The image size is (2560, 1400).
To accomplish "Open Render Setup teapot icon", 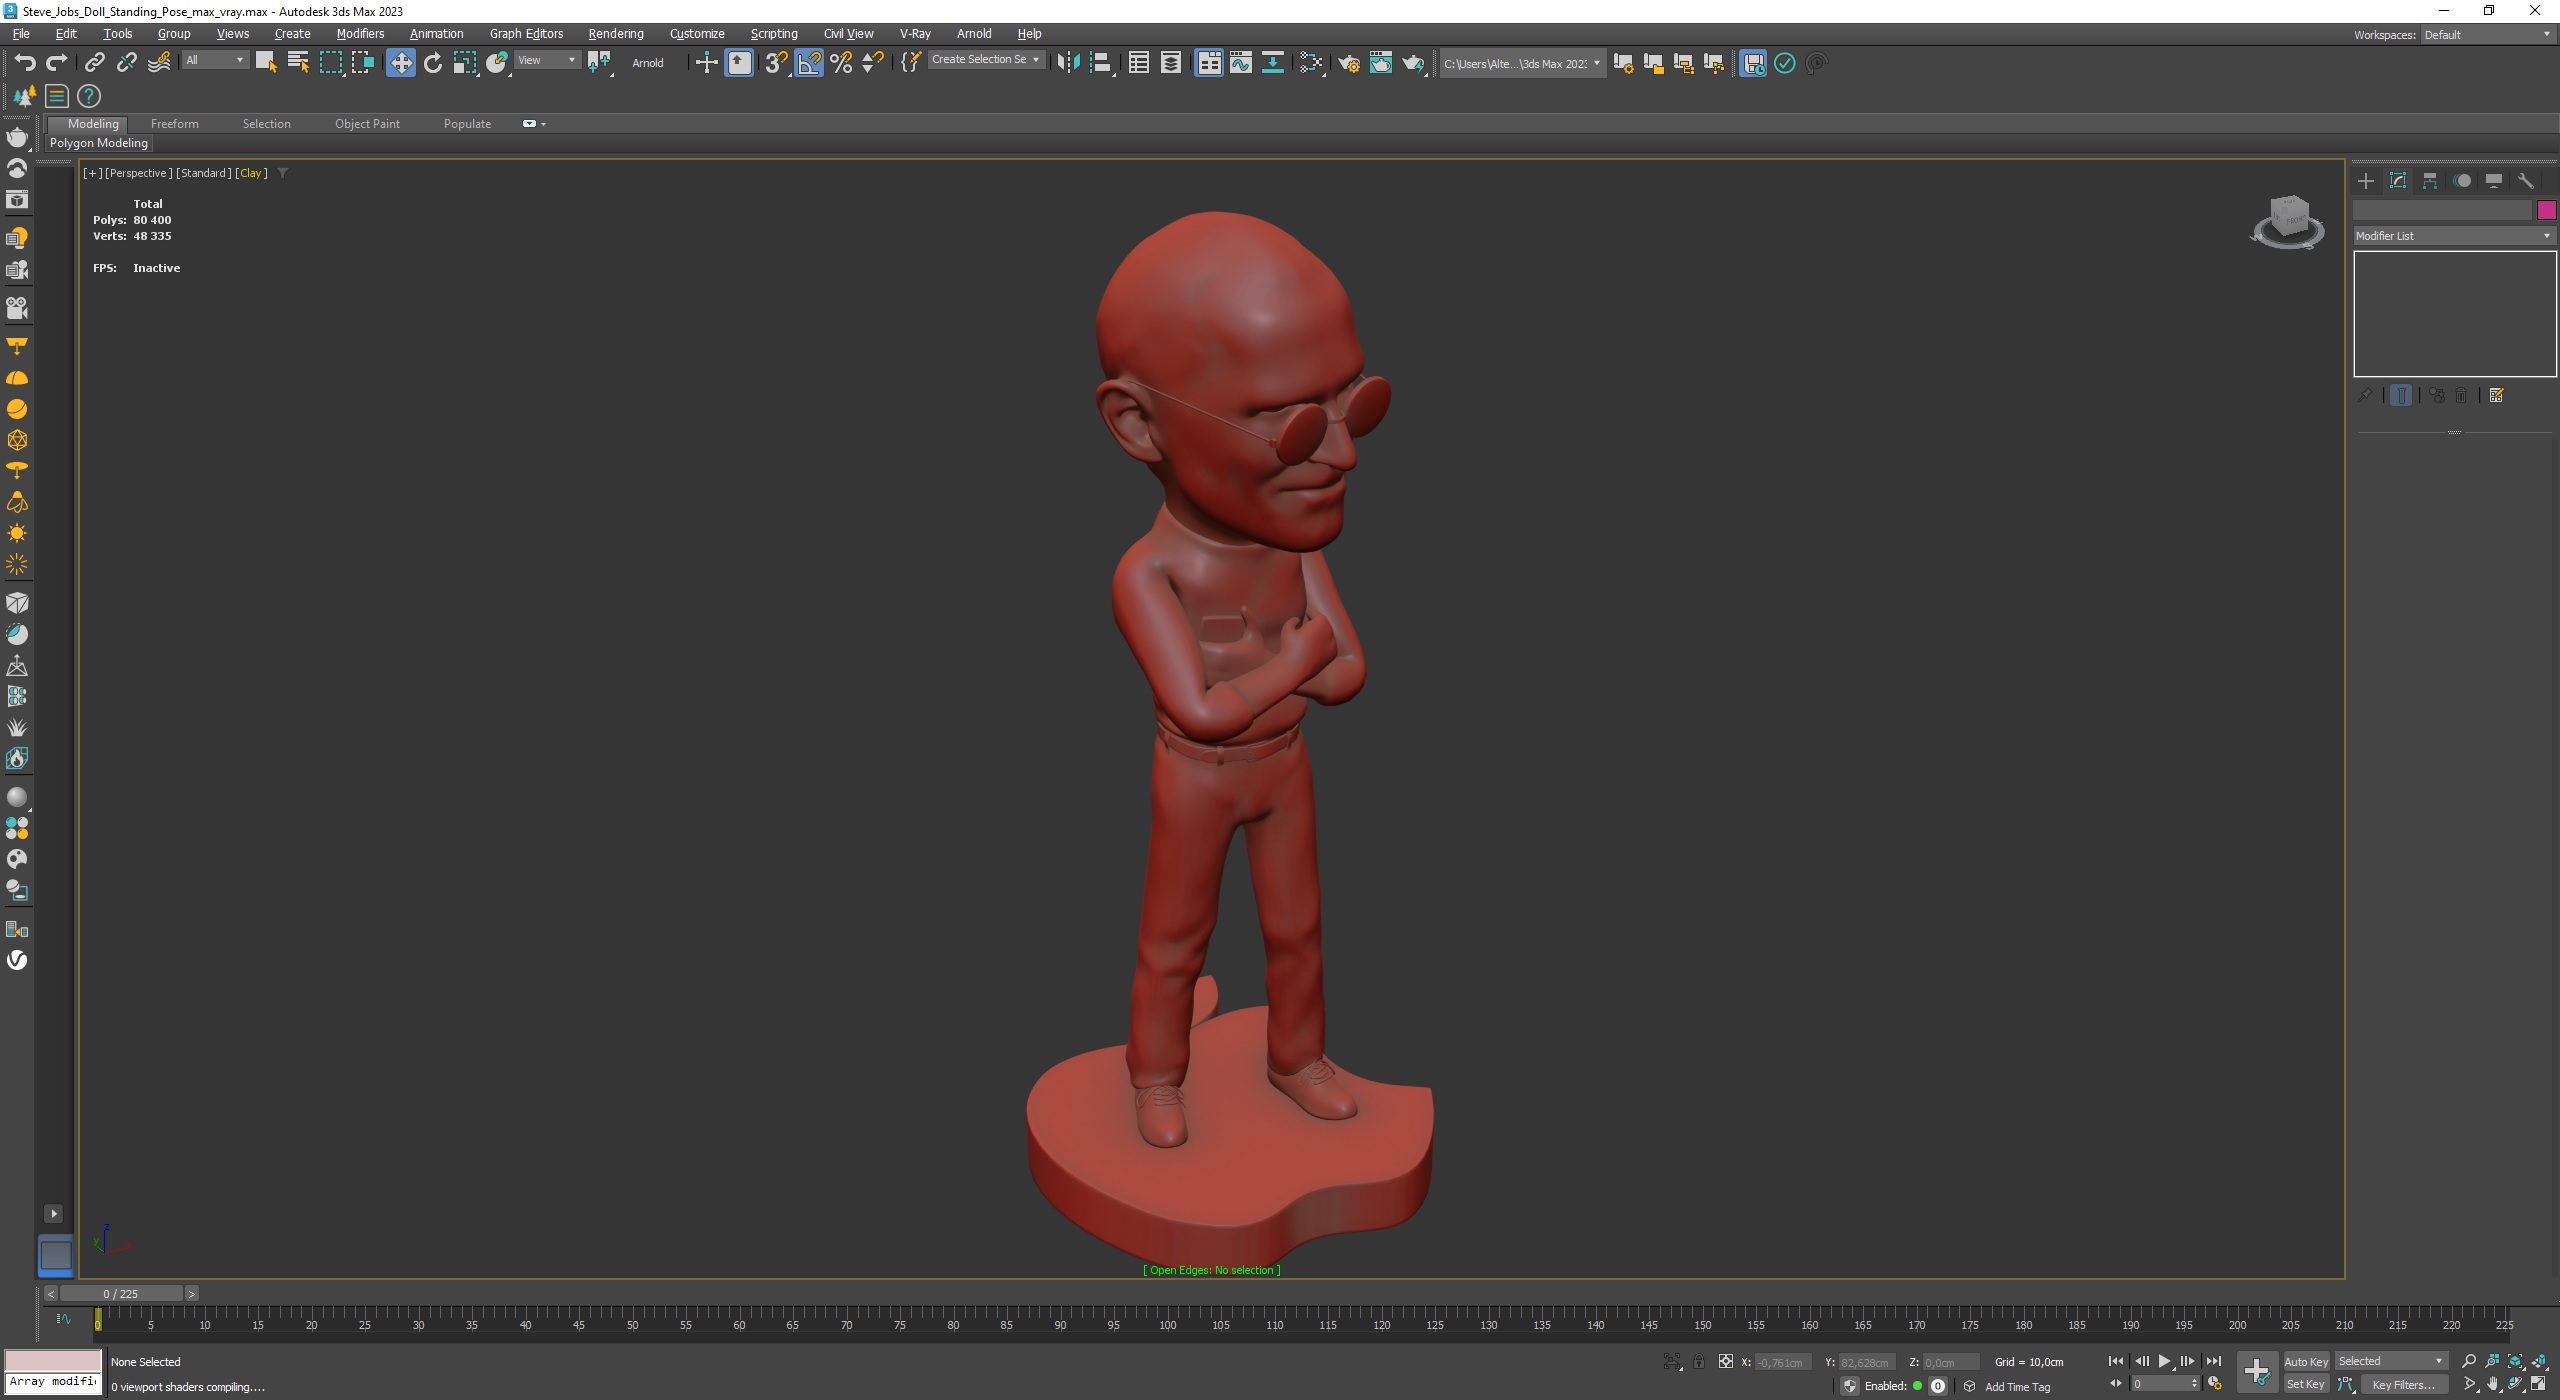I will coord(1349,63).
